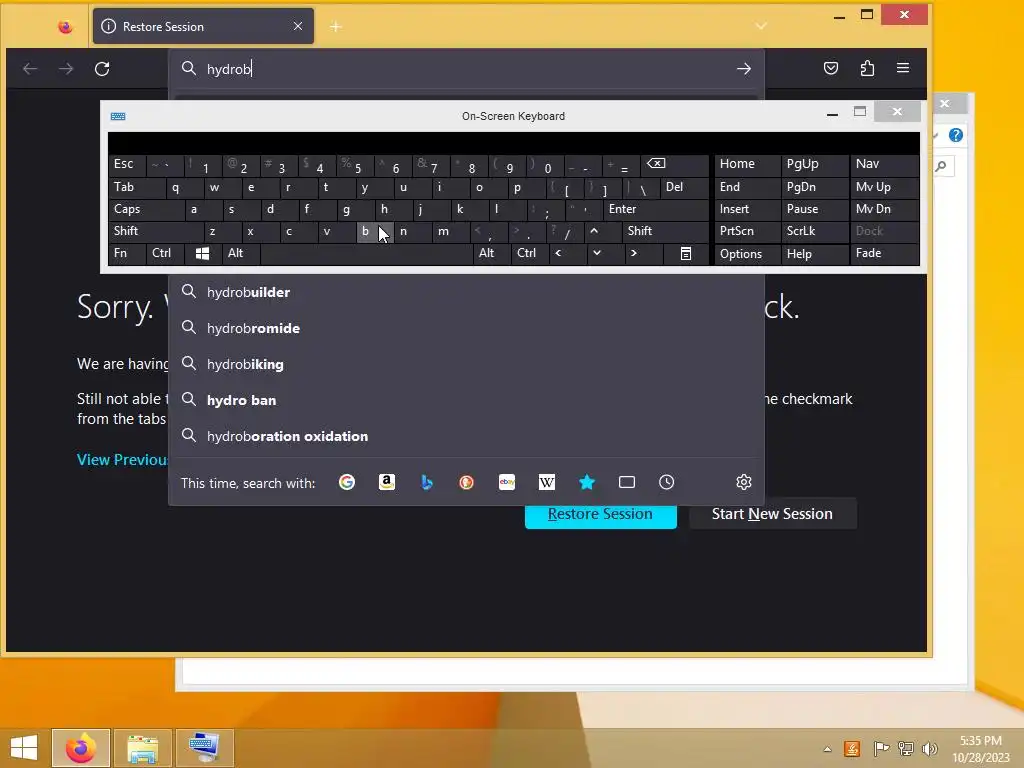1024x768 pixels.
Task: Click into the address bar text field
Action: pos(464,69)
